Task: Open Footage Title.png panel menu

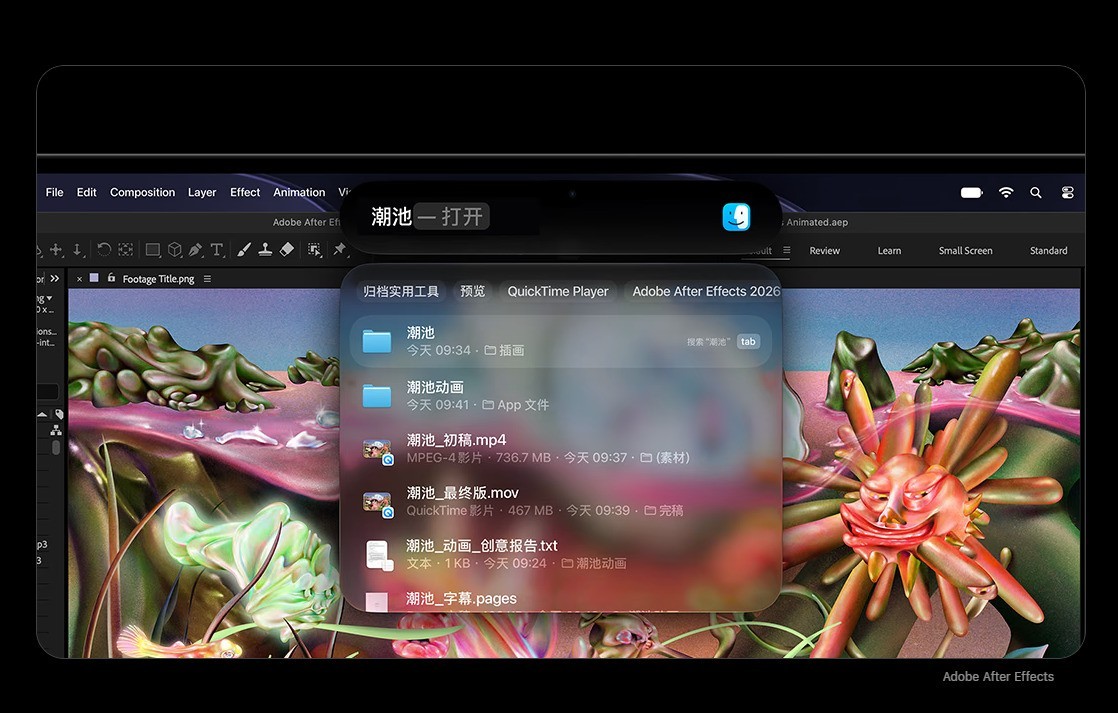Action: click(207, 279)
